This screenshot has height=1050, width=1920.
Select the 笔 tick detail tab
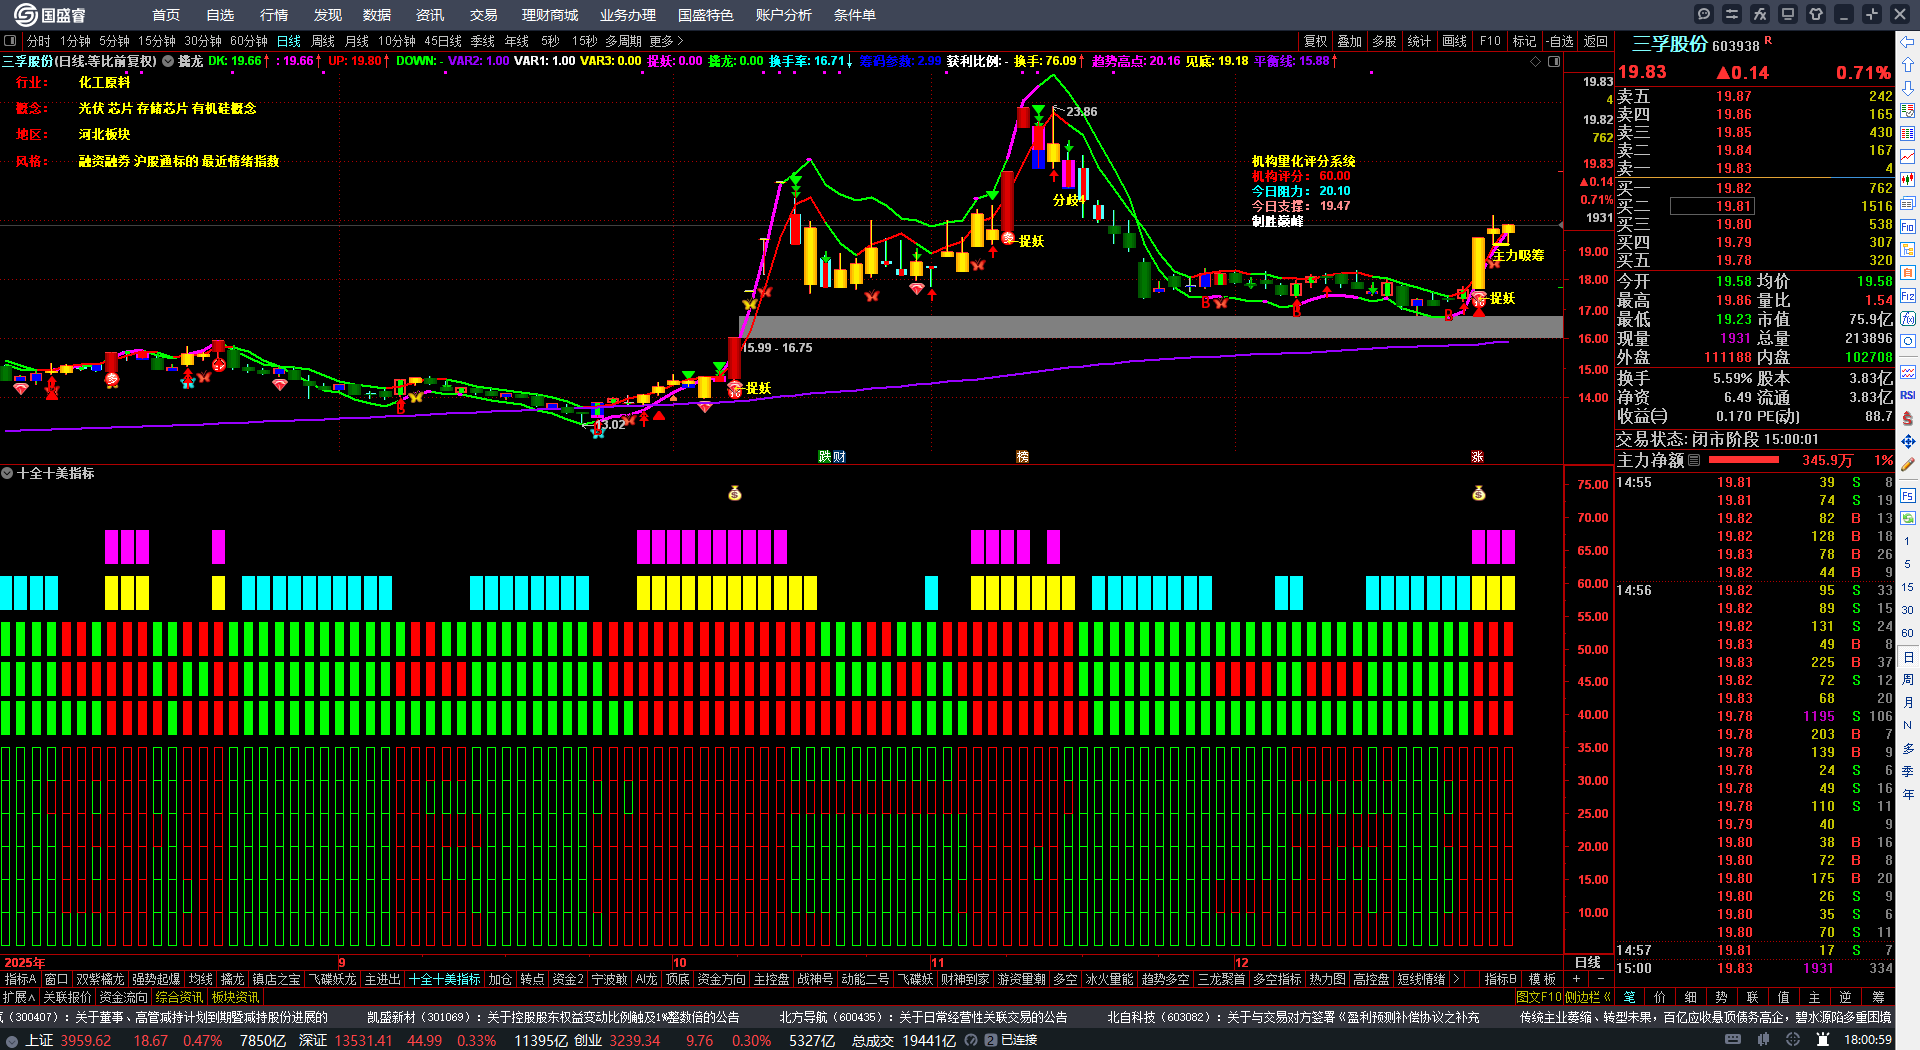coord(1629,997)
